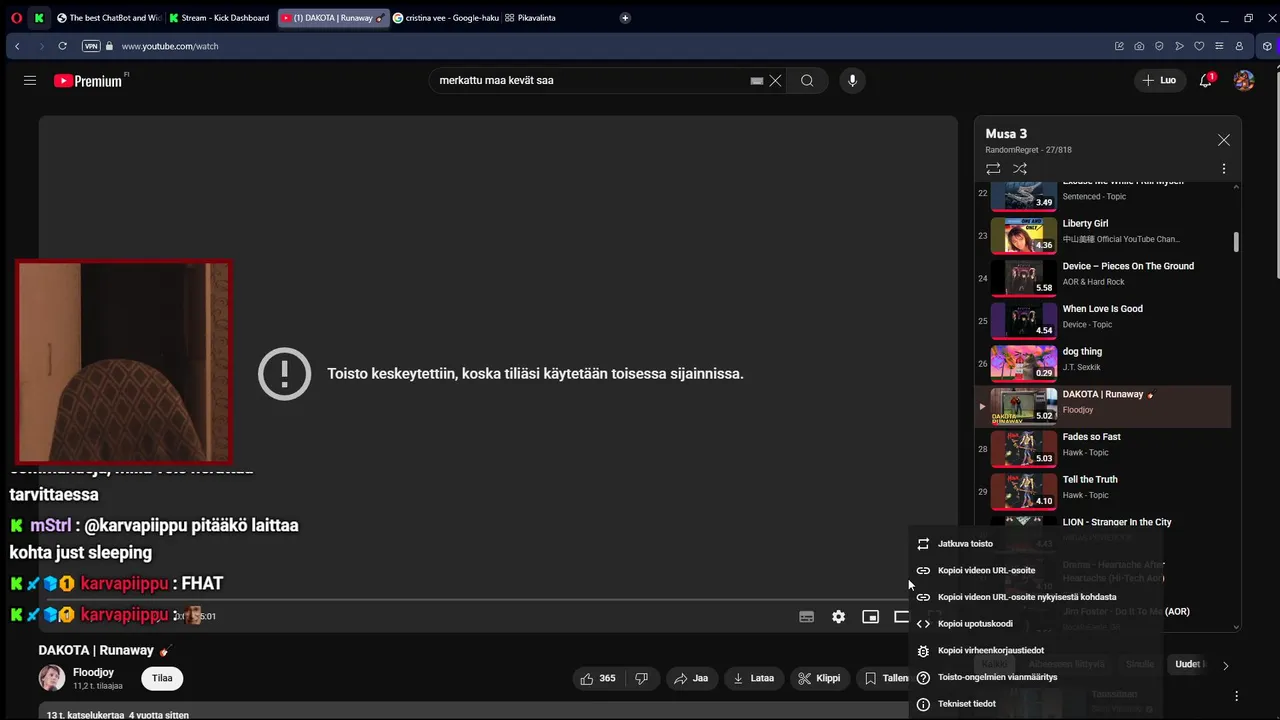The height and width of the screenshot is (720, 1280).
Task: Open a new browser tab
Action: tap(625, 18)
